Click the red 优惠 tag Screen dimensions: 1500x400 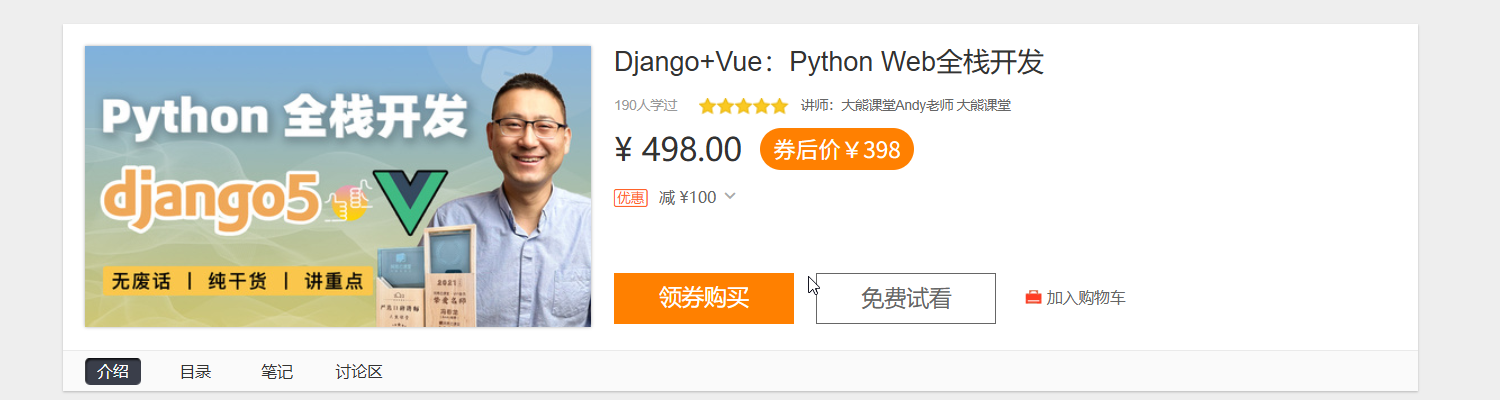[630, 198]
